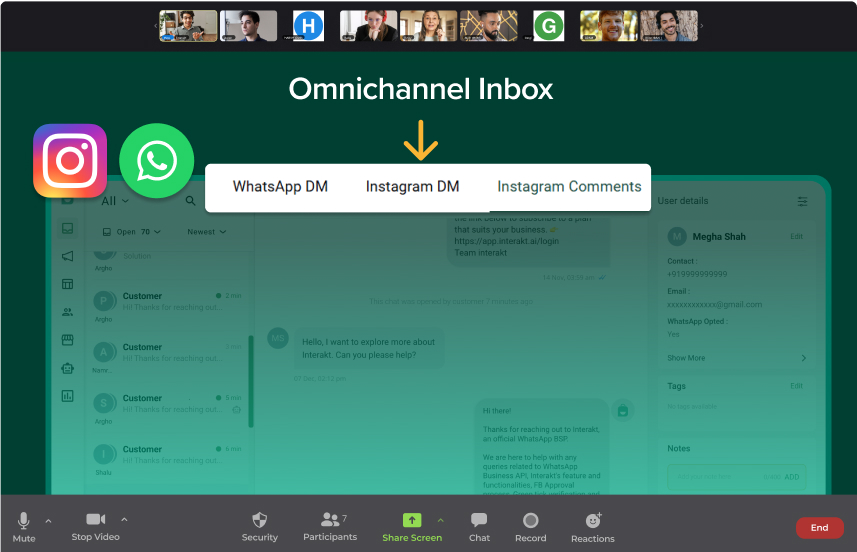
Task: Click the conversation list scrollbar
Action: click(251, 381)
